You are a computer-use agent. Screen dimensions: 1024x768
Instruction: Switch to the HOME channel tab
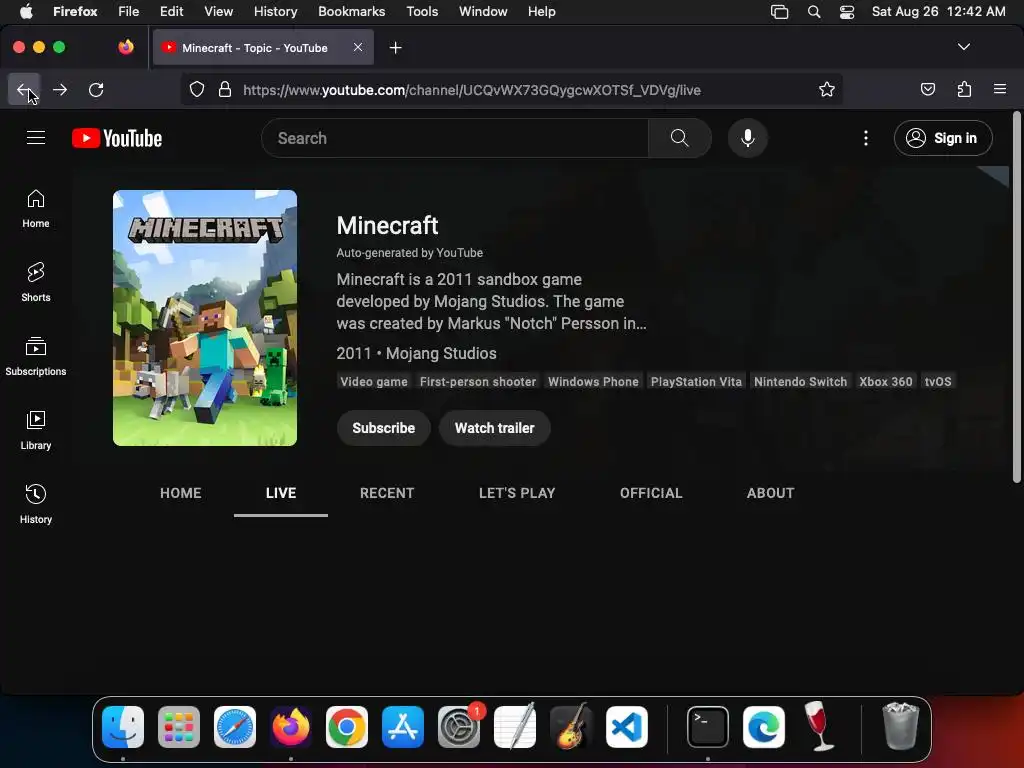pos(181,493)
